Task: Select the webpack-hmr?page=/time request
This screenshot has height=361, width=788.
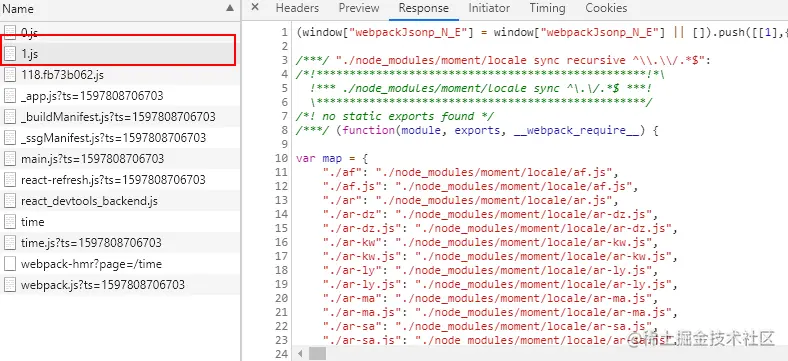Action: [x=119, y=263]
